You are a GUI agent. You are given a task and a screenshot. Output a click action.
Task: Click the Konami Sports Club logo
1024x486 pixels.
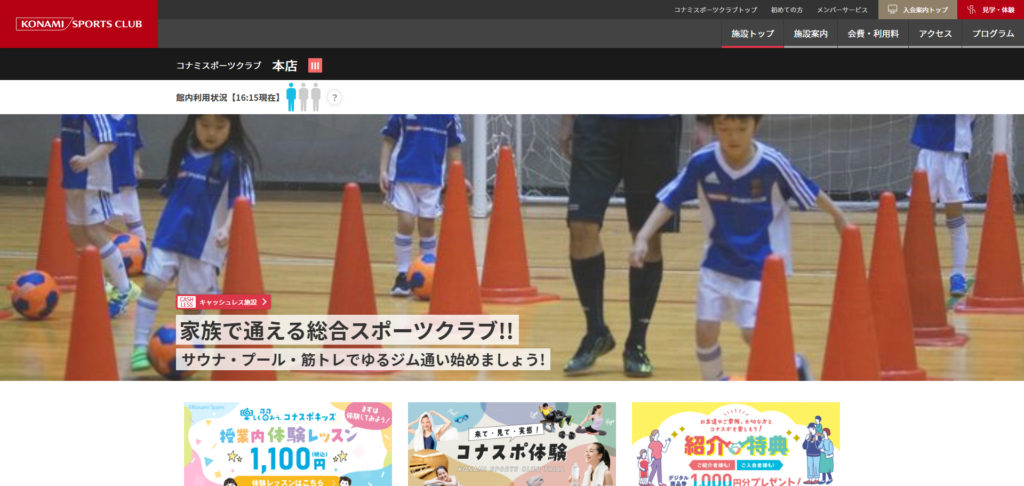[x=79, y=24]
